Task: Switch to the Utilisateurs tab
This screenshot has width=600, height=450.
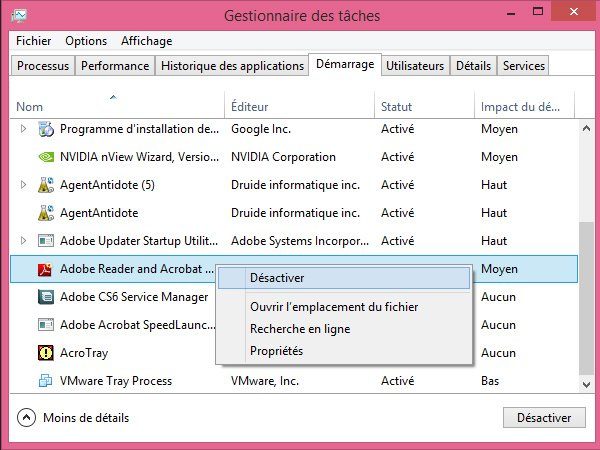Action: pyautogui.click(x=415, y=66)
